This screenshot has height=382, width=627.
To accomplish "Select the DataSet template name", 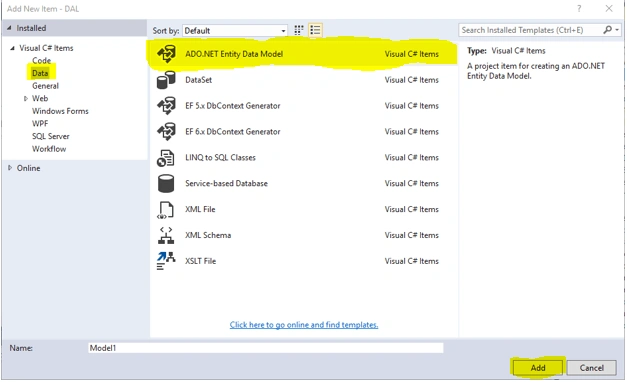I will pyautogui.click(x=198, y=80).
